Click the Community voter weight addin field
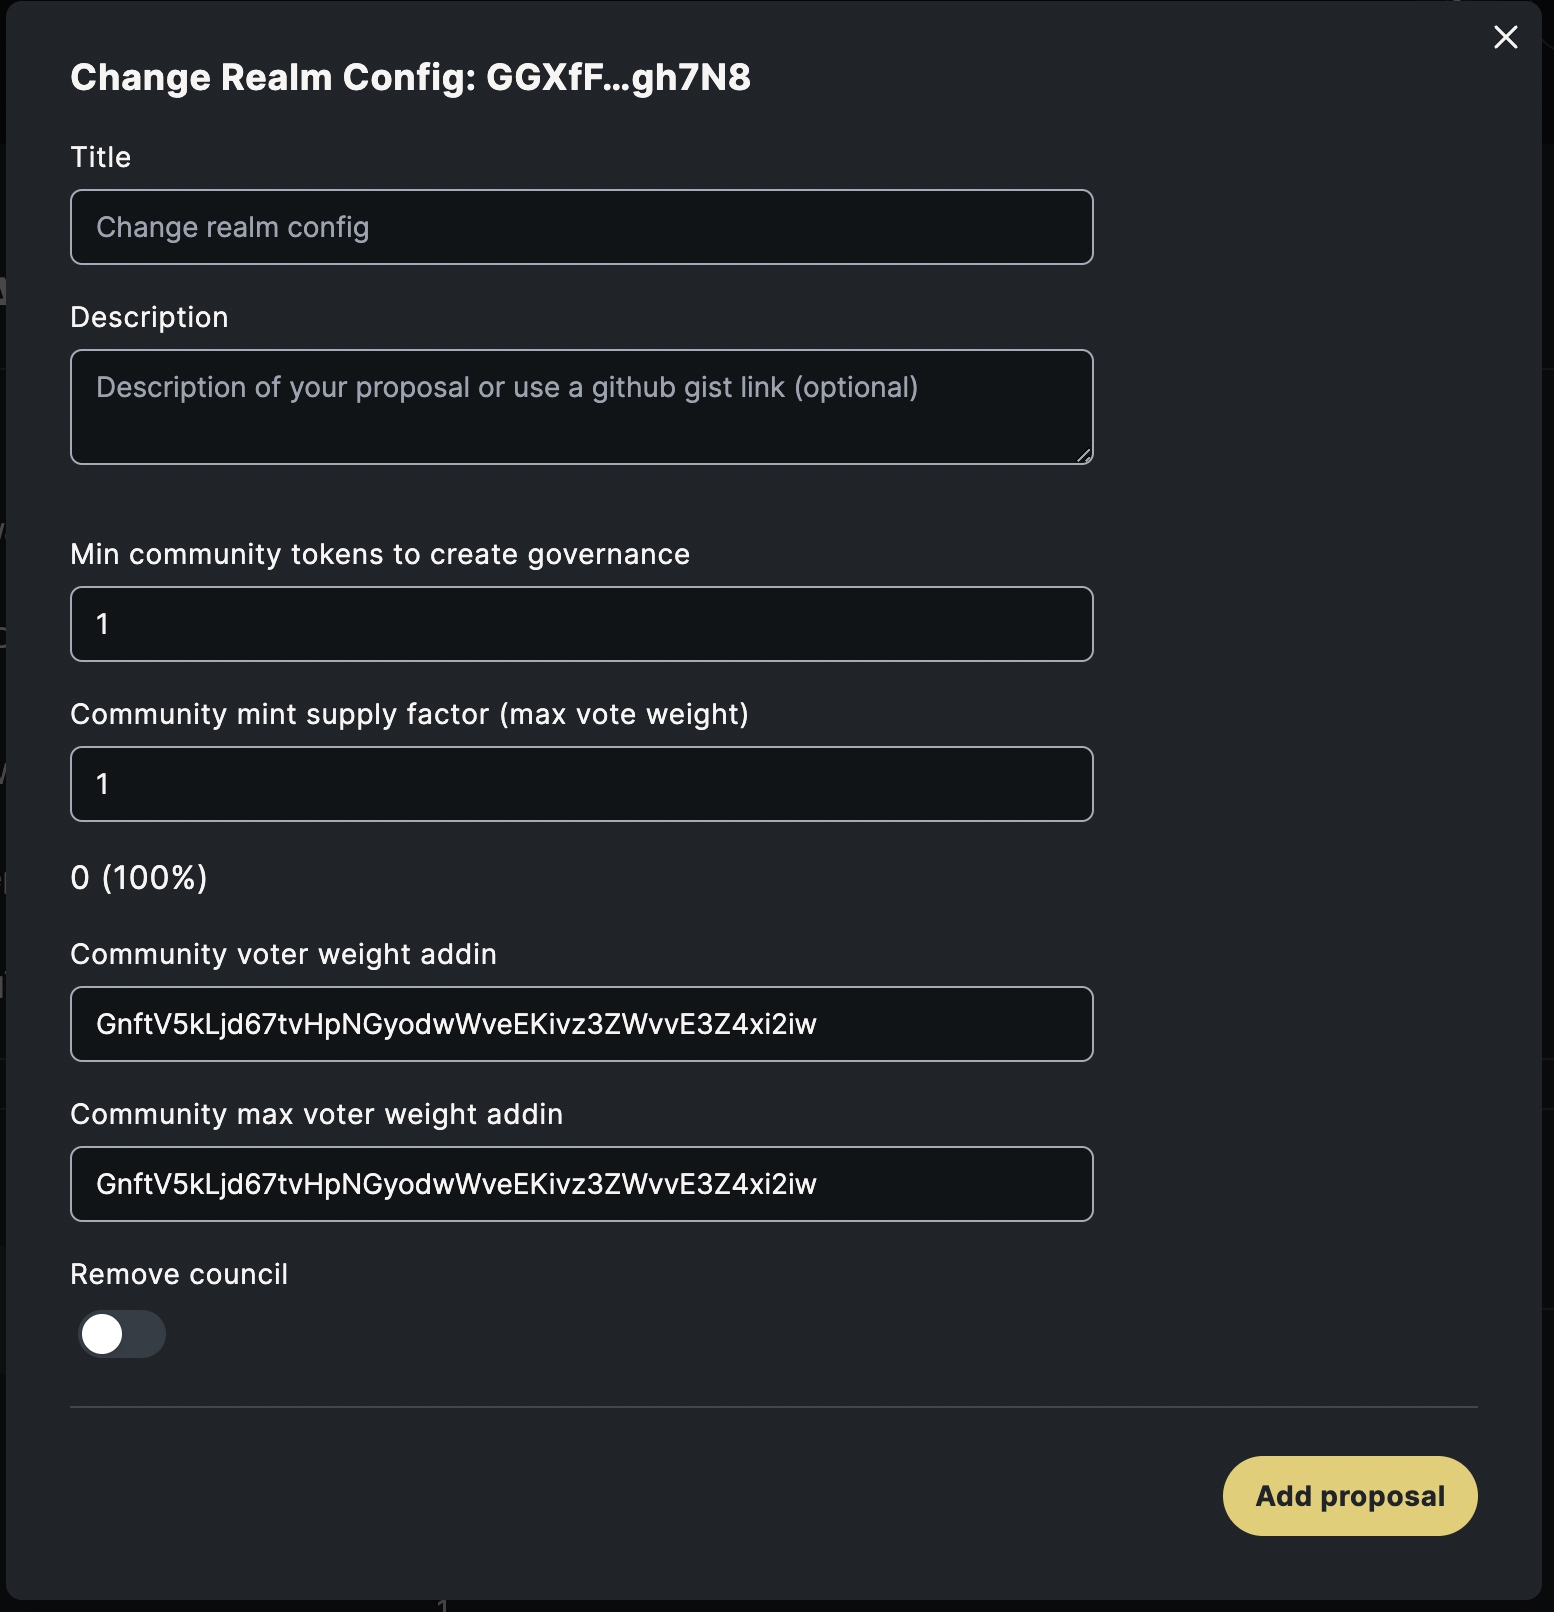Image resolution: width=1554 pixels, height=1612 pixels. (581, 1024)
